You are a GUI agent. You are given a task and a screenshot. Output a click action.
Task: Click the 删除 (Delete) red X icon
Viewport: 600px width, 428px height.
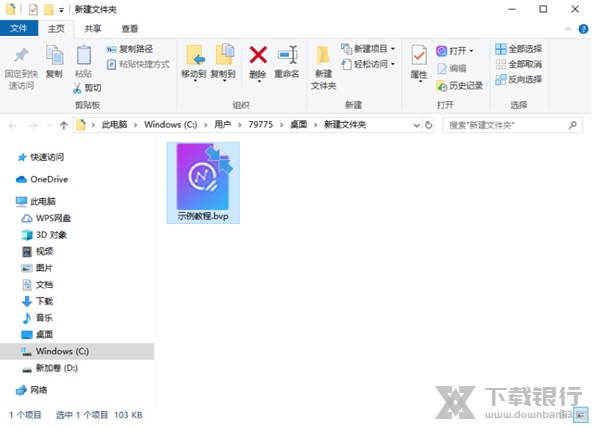click(x=258, y=56)
